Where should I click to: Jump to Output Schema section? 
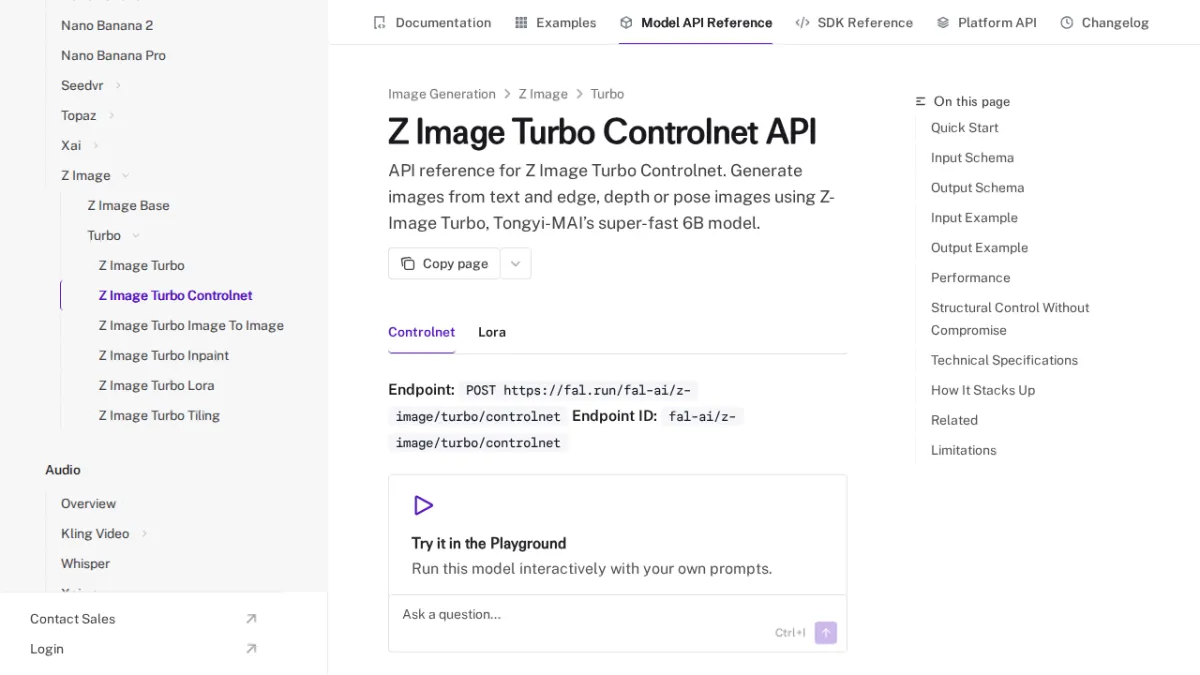point(977,188)
